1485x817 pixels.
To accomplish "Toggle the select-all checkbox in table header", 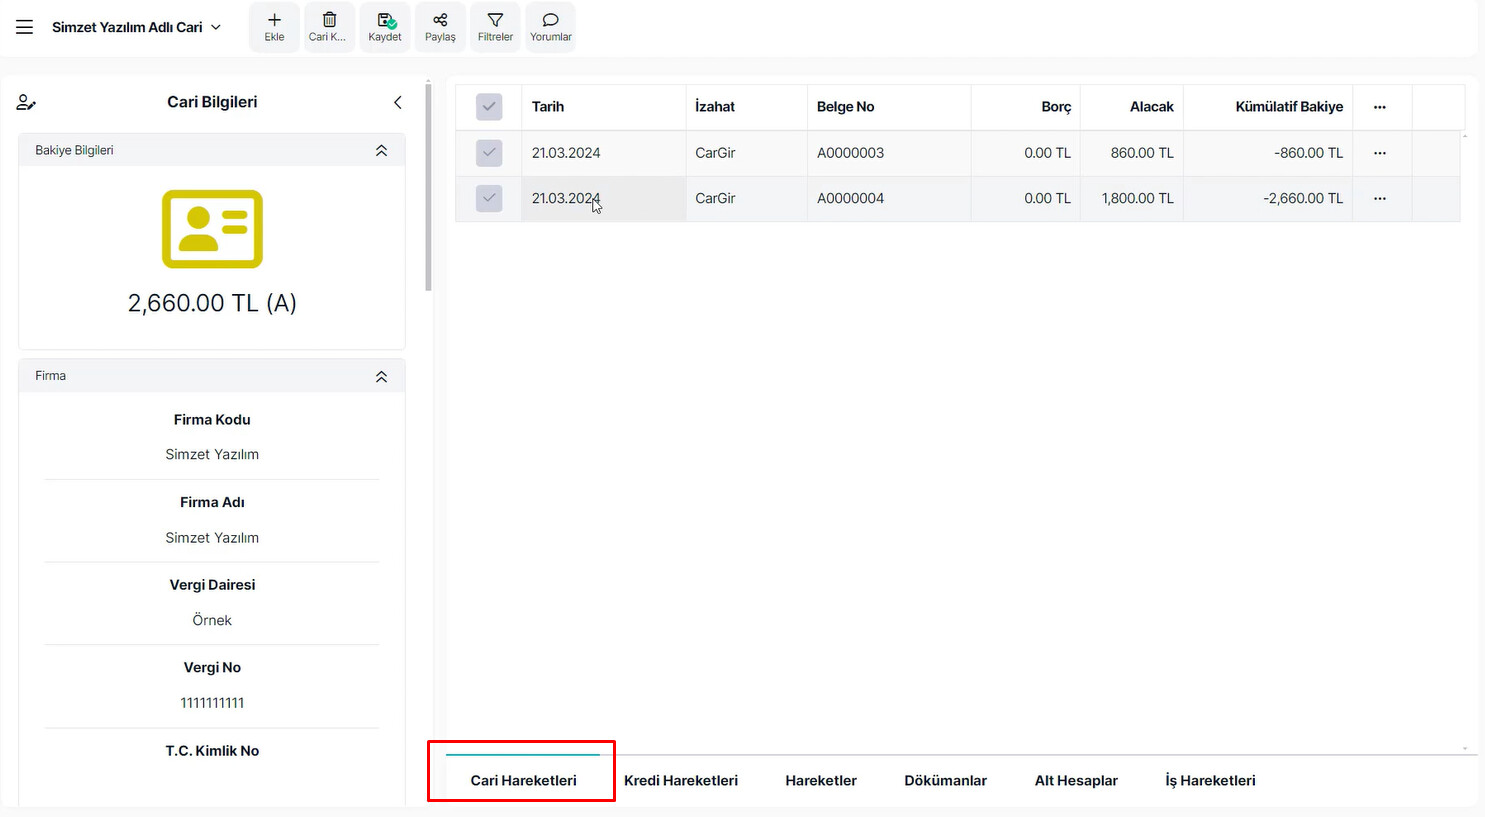I will click(489, 107).
